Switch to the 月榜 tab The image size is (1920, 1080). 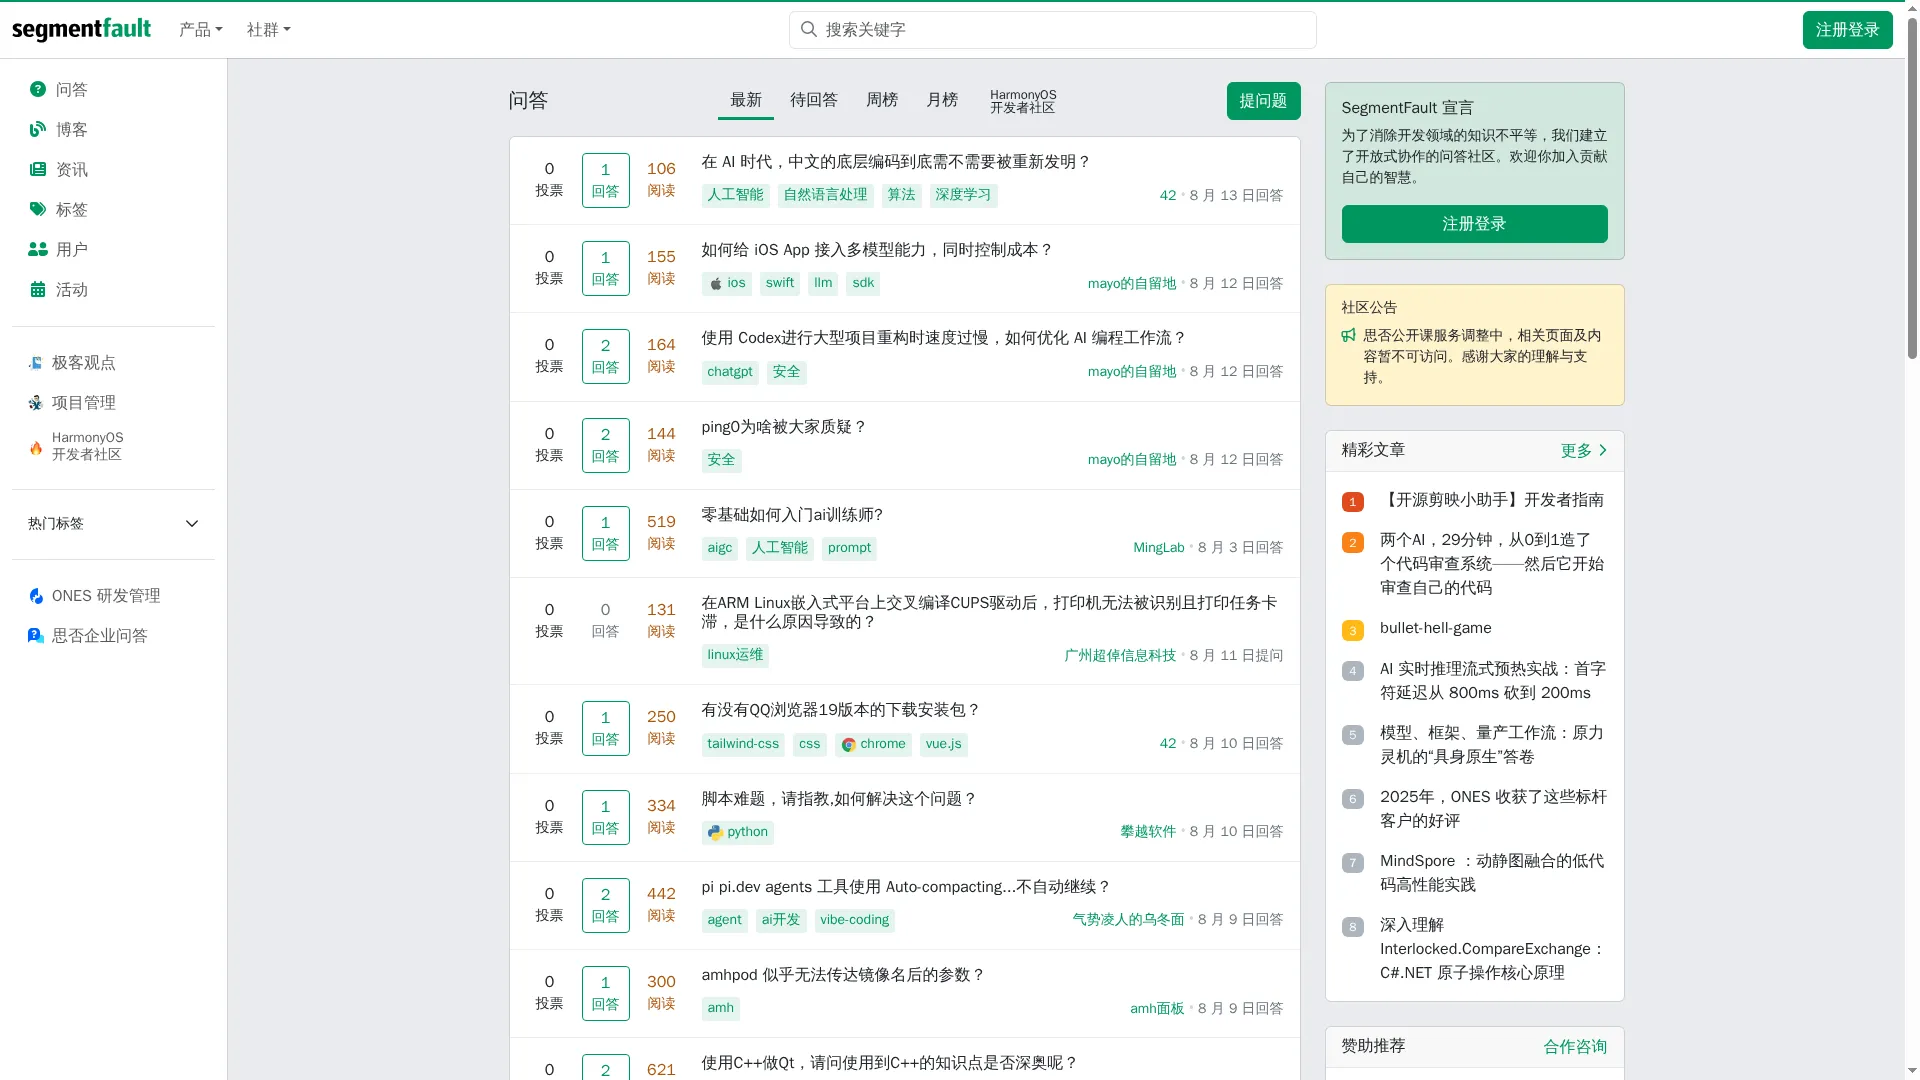(x=942, y=100)
